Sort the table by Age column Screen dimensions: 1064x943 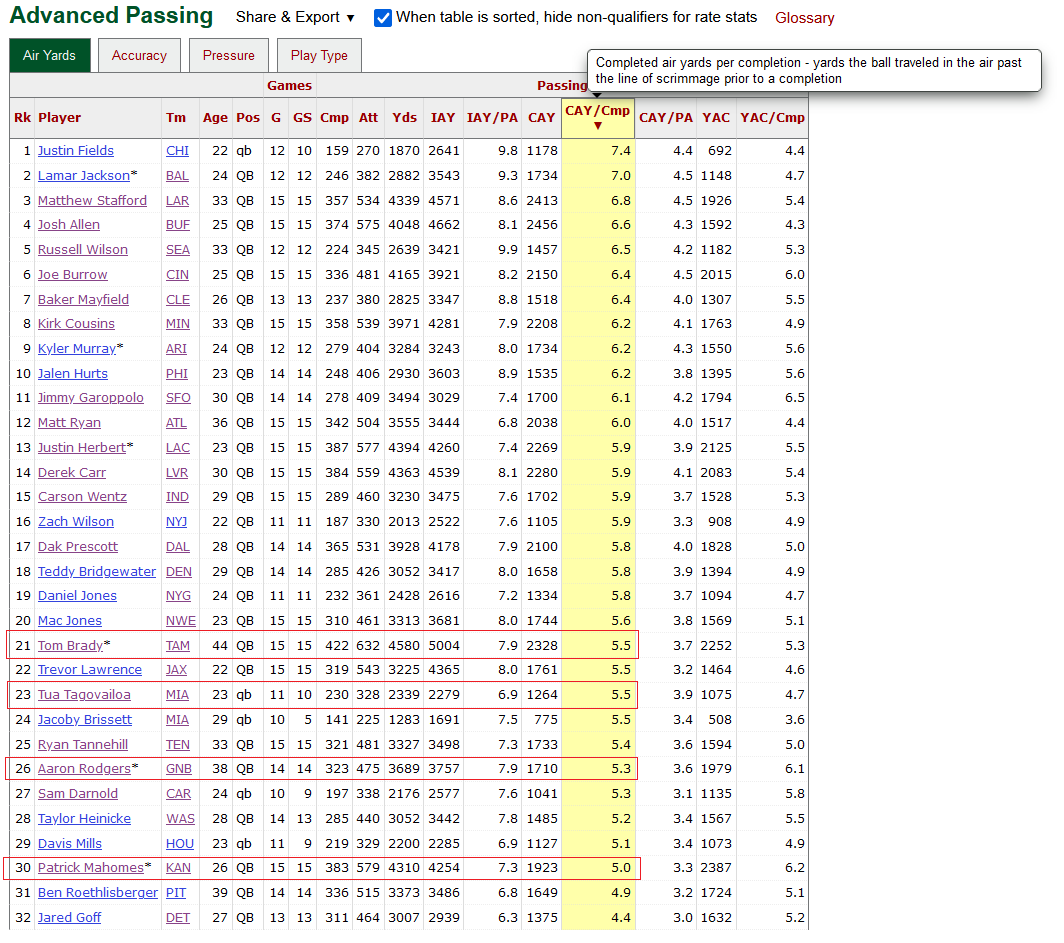215,118
